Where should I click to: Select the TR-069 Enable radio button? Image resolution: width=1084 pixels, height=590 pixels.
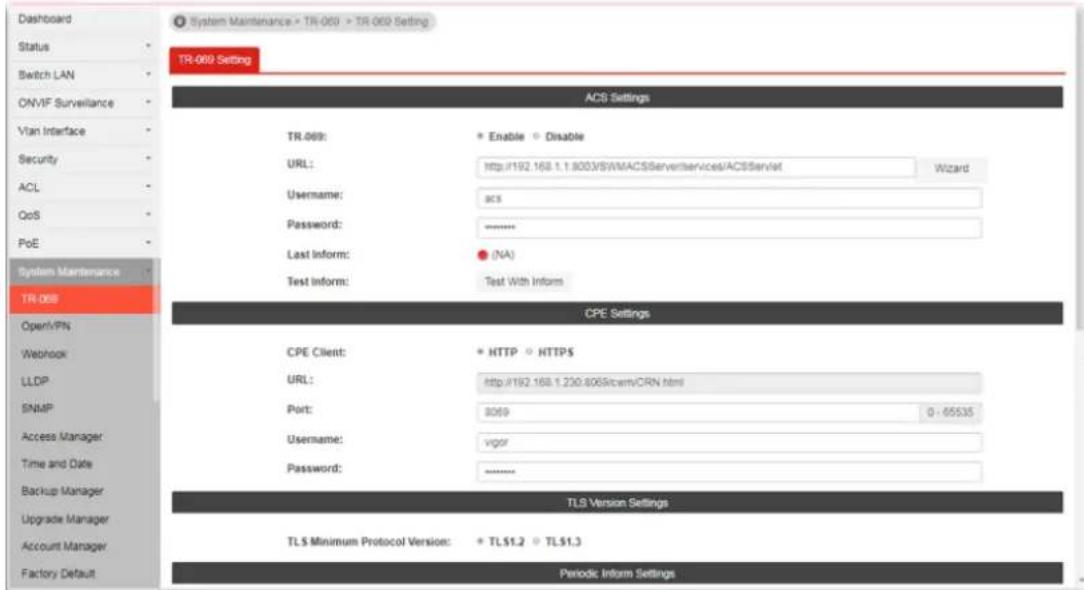pyautogui.click(x=480, y=136)
